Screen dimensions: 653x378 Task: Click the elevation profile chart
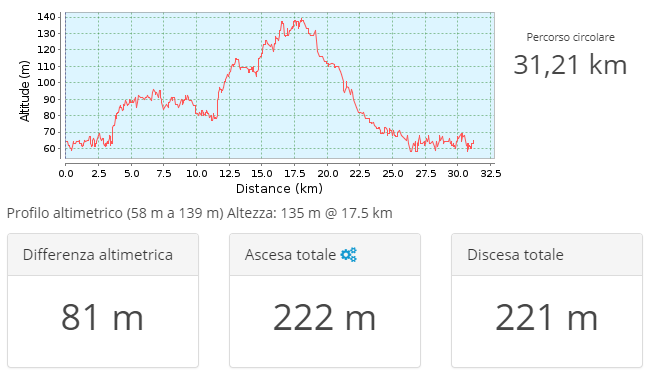pos(280,85)
